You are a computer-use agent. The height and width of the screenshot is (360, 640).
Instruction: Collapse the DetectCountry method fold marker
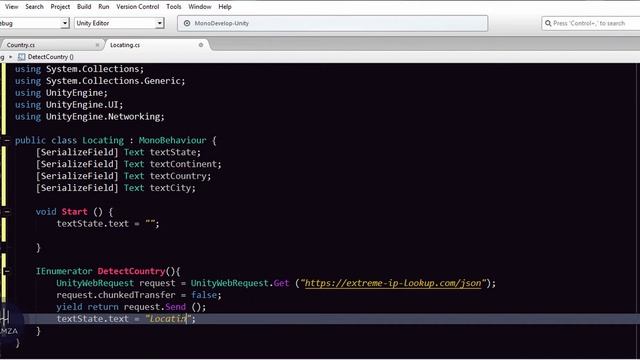(7, 271)
